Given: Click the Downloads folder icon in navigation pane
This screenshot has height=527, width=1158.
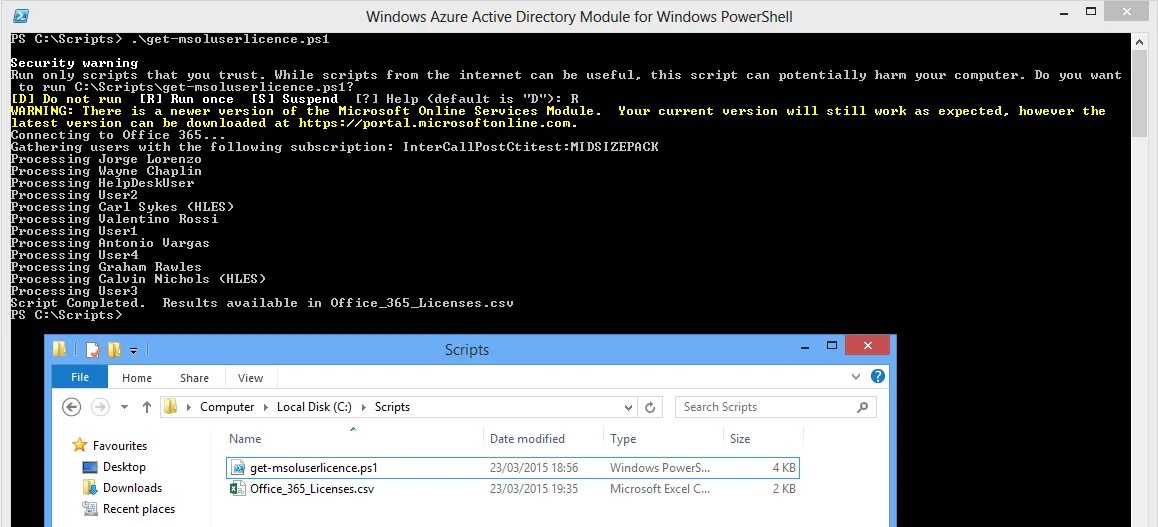Looking at the screenshot, I should click(x=90, y=487).
